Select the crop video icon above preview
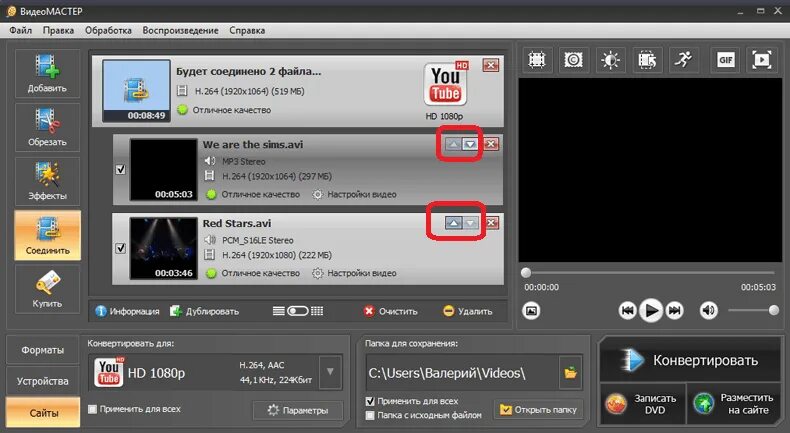This screenshot has width=790, height=433. pos(537,60)
